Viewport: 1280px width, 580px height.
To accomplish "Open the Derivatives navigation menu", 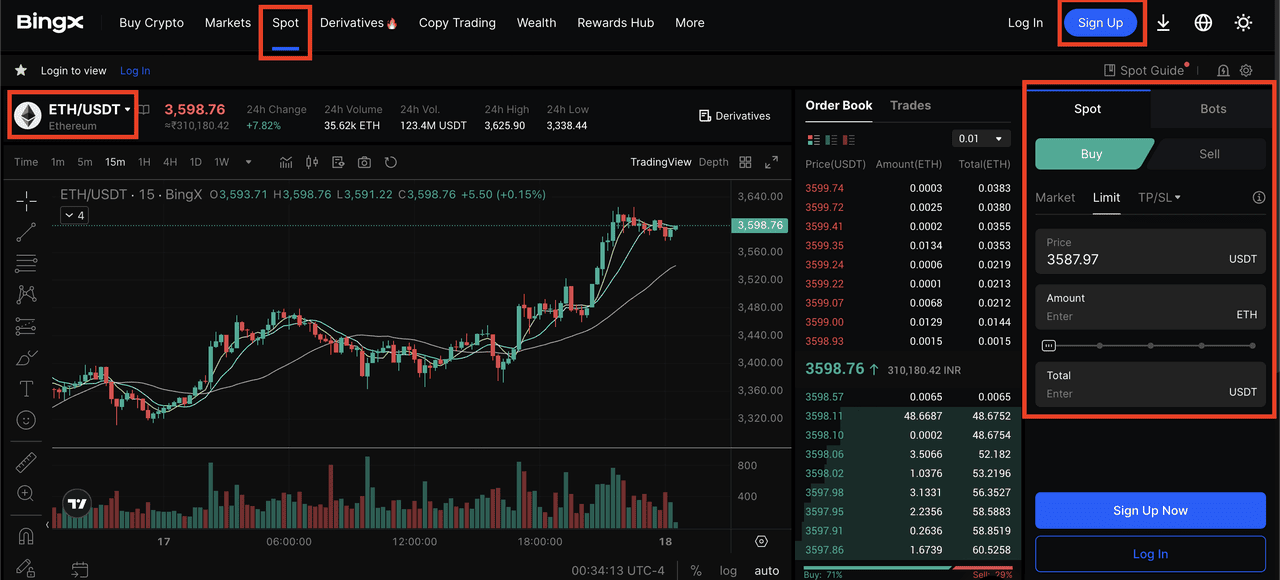I will (358, 23).
